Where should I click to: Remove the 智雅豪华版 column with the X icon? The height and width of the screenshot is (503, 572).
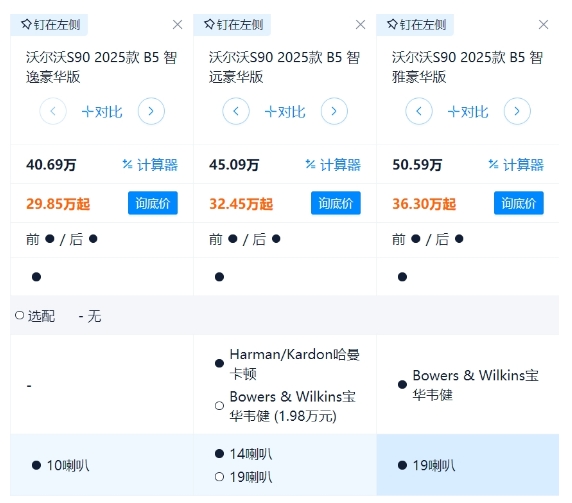tap(544, 25)
